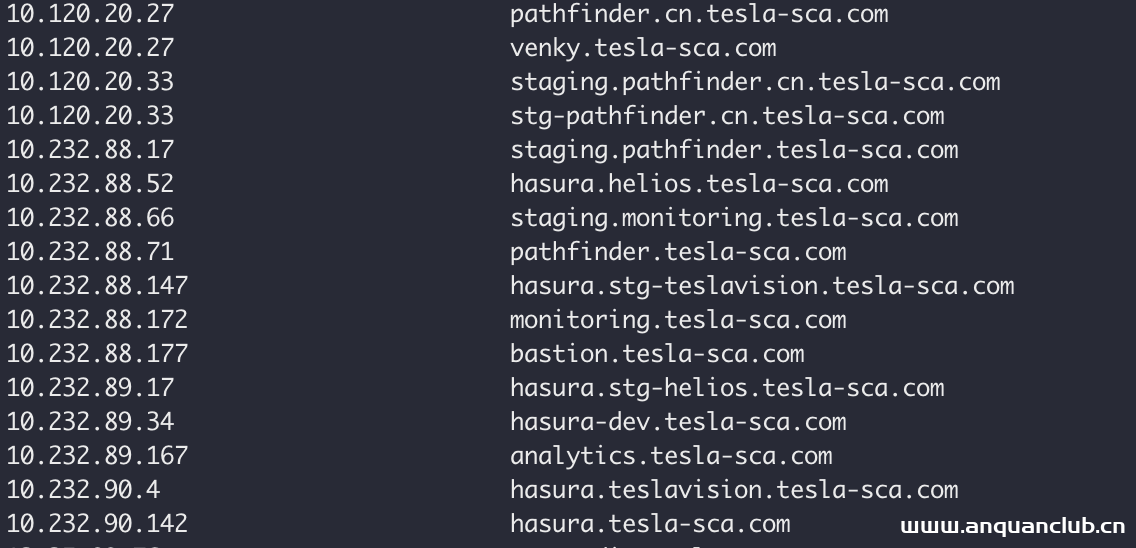Click hasura.teslavision.tesla-sca.com hostname
This screenshot has width=1136, height=548.
coord(733,490)
